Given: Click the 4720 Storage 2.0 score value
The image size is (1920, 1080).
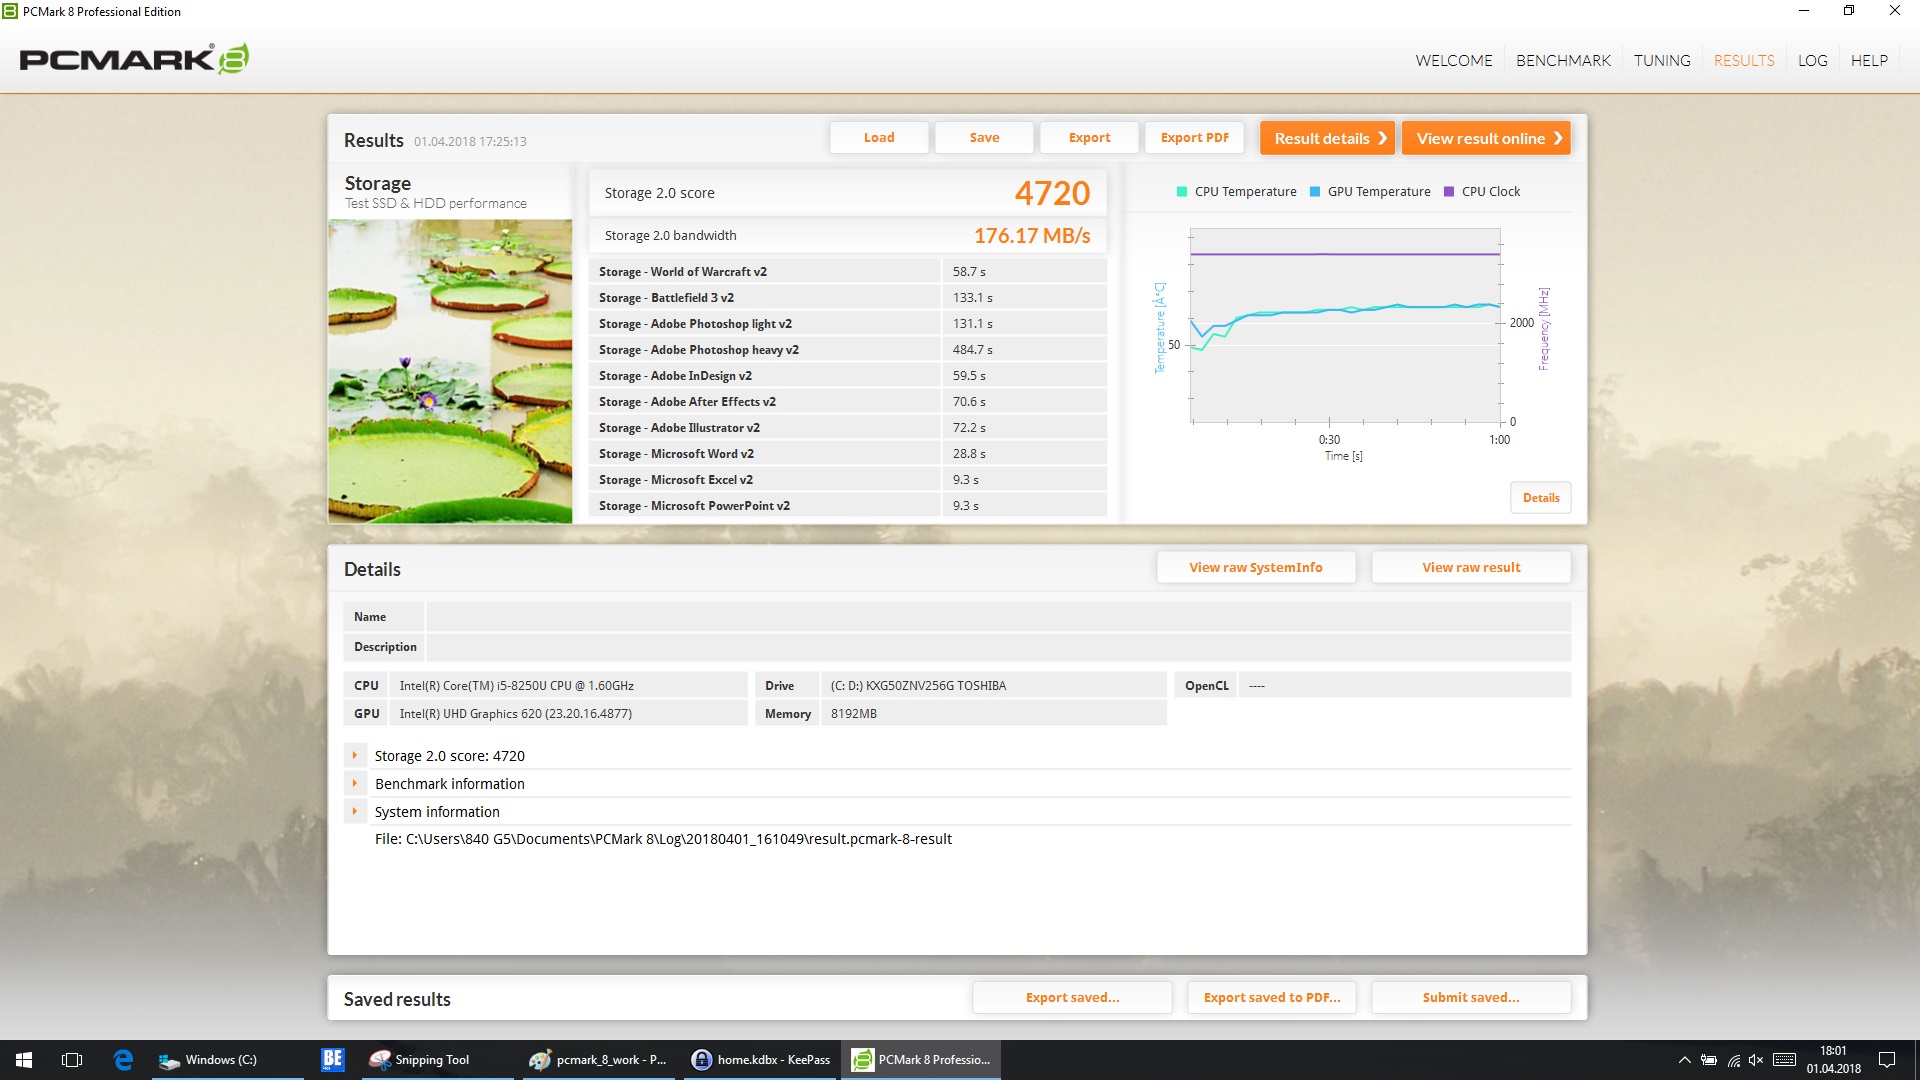Looking at the screenshot, I should 1052,193.
